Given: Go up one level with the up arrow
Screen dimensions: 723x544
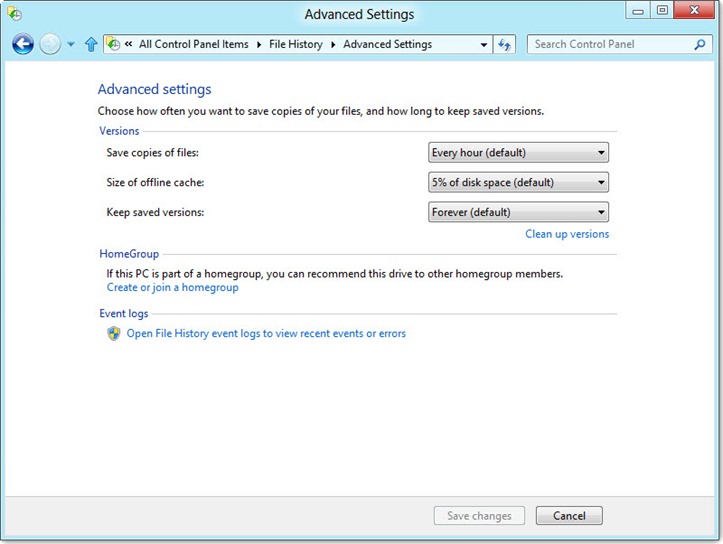Looking at the screenshot, I should (91, 44).
